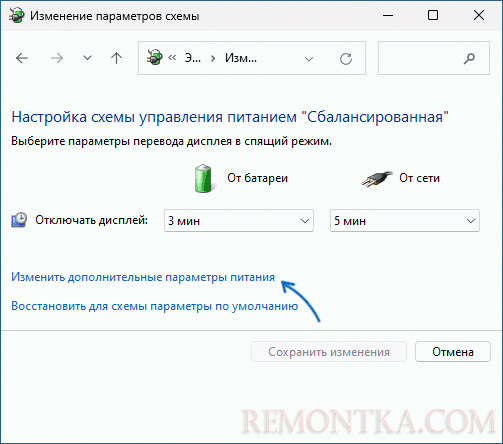The width and height of the screenshot is (503, 444).
Task: Click the search magnifier icon
Action: [x=469, y=58]
